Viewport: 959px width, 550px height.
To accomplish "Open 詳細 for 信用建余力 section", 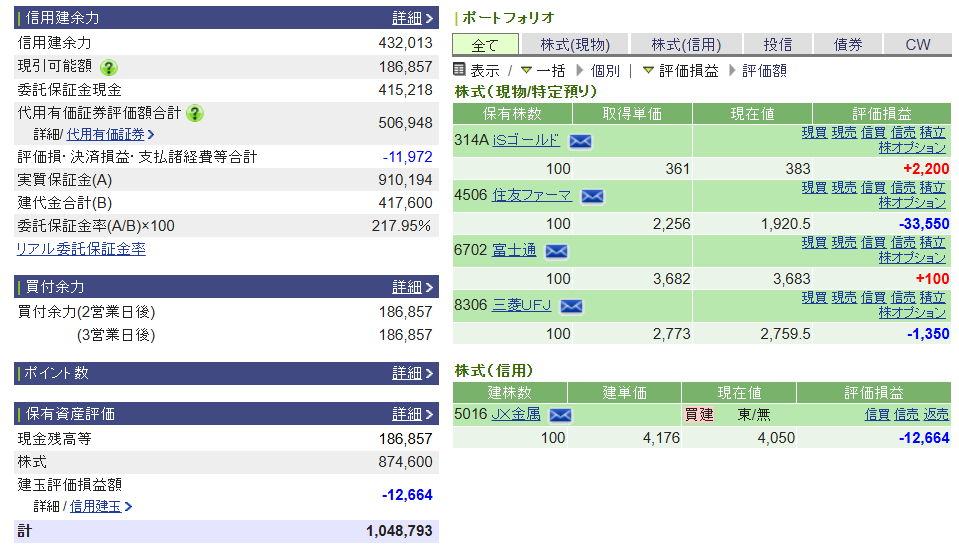I will 413,18.
